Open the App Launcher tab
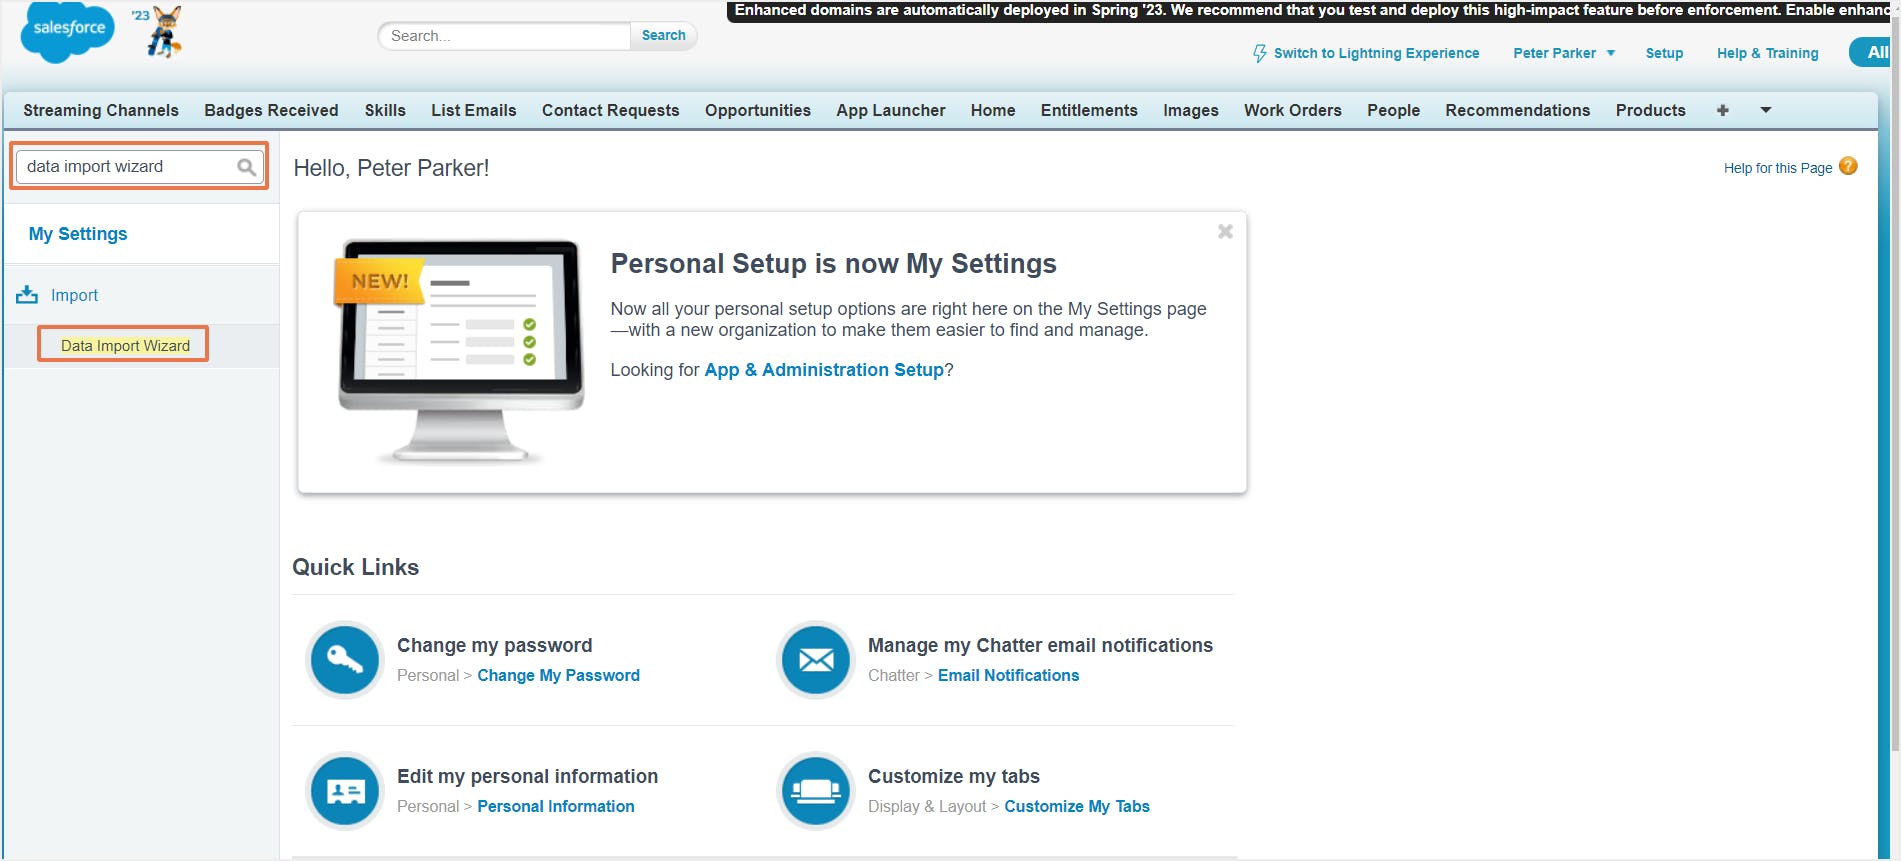Screen dimensions: 1901x861 coord(891,110)
